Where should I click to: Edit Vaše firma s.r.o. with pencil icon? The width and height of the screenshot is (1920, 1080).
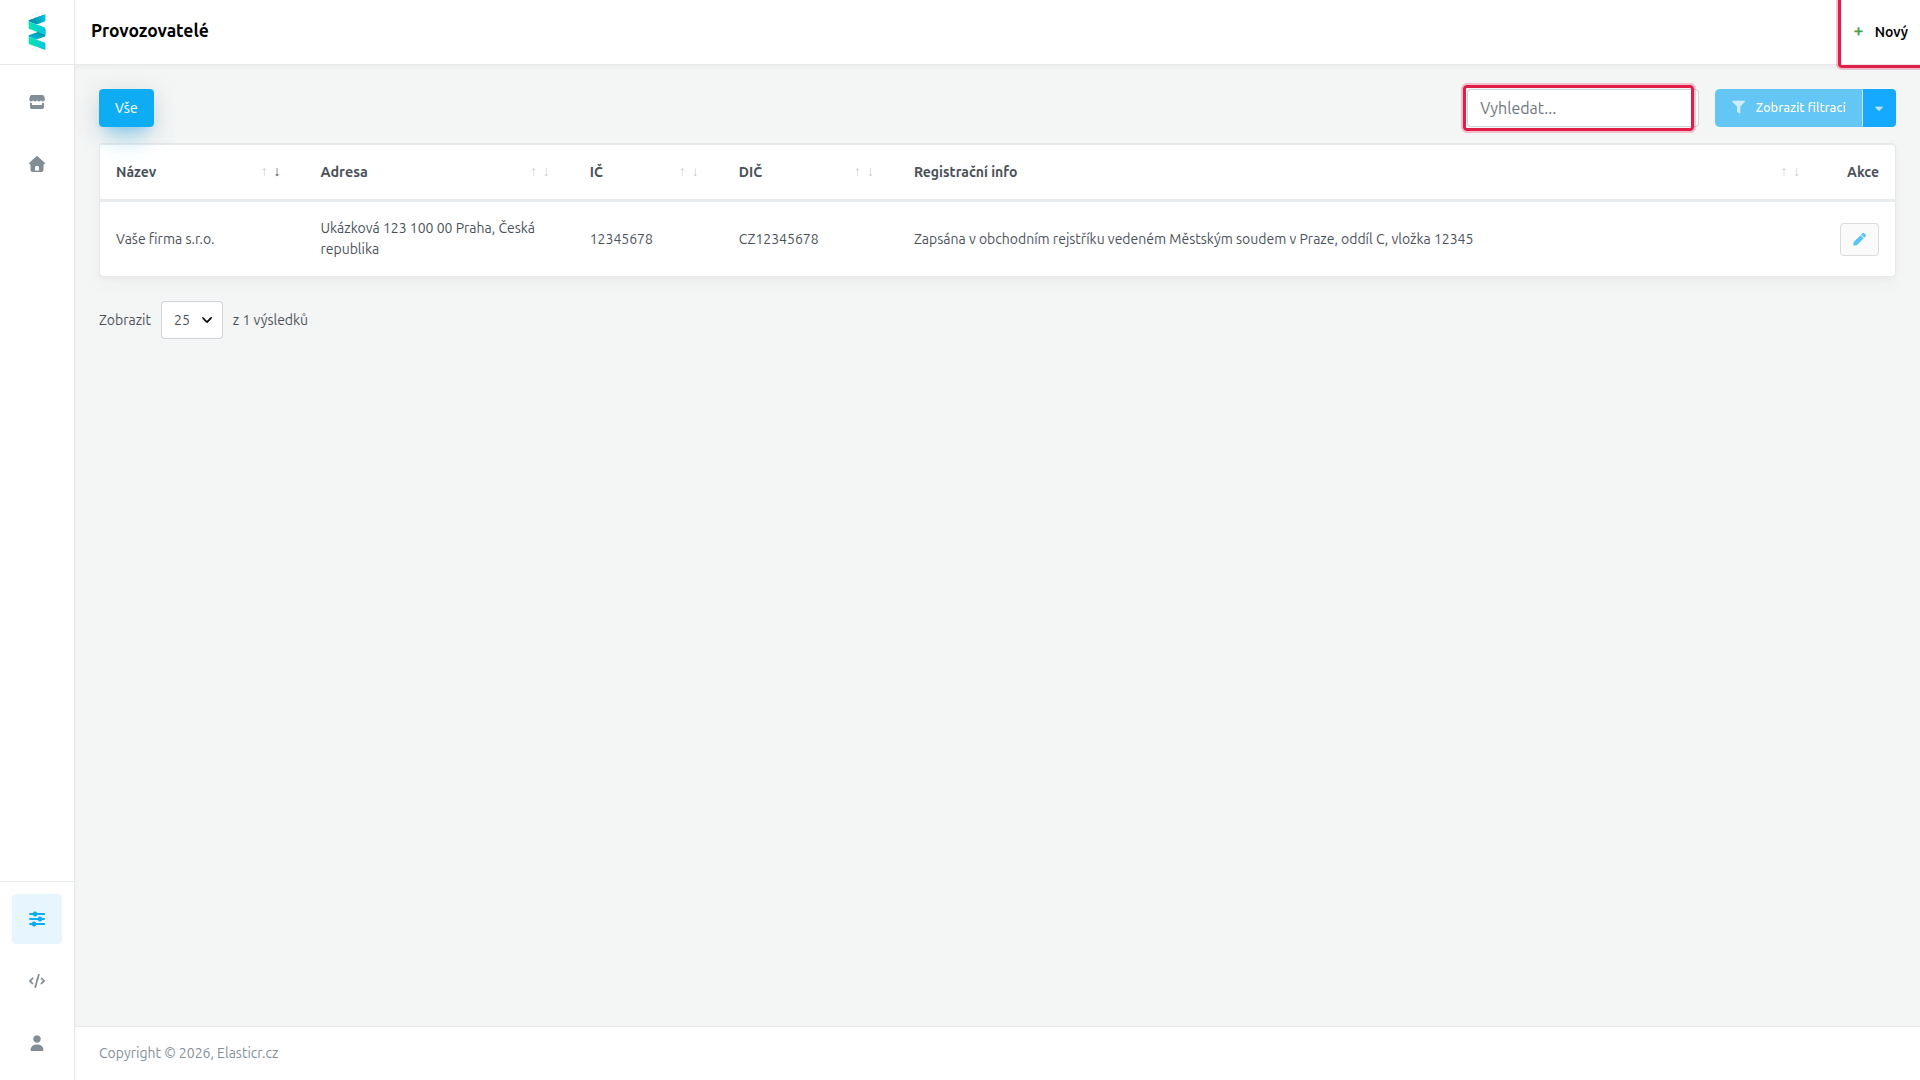[1859, 239]
